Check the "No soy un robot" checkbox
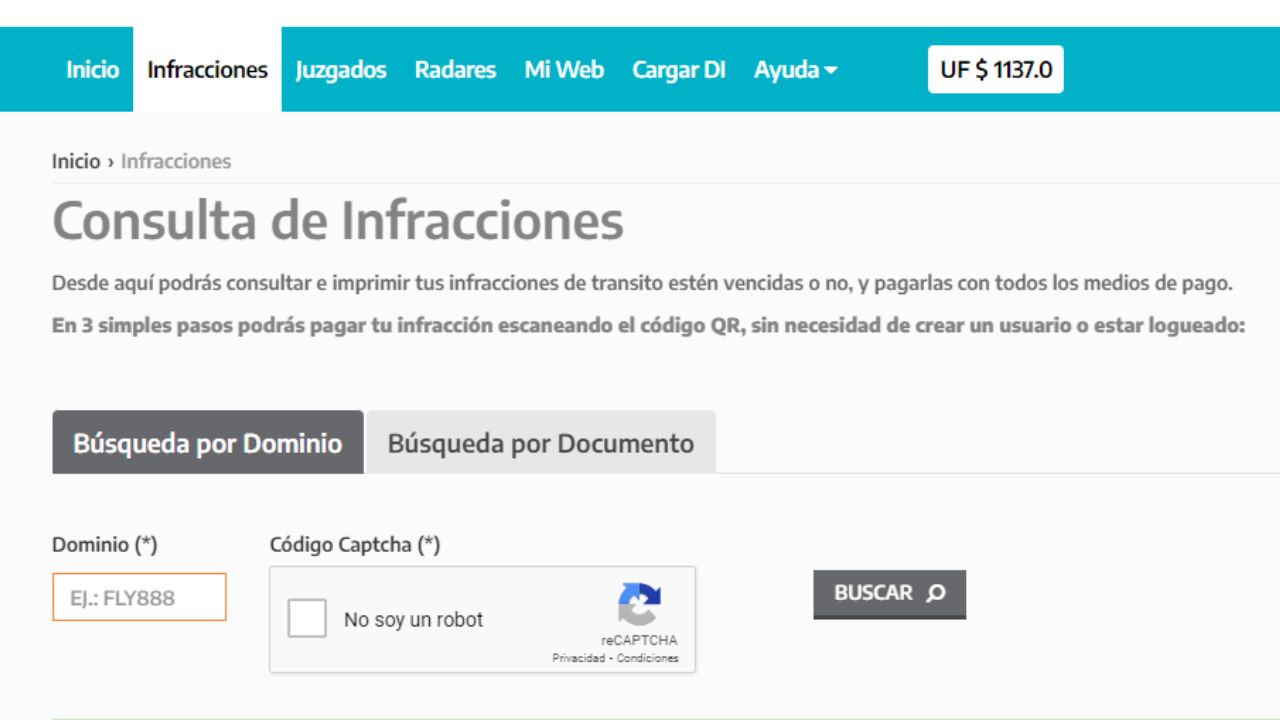This screenshot has width=1280, height=720. [x=307, y=619]
